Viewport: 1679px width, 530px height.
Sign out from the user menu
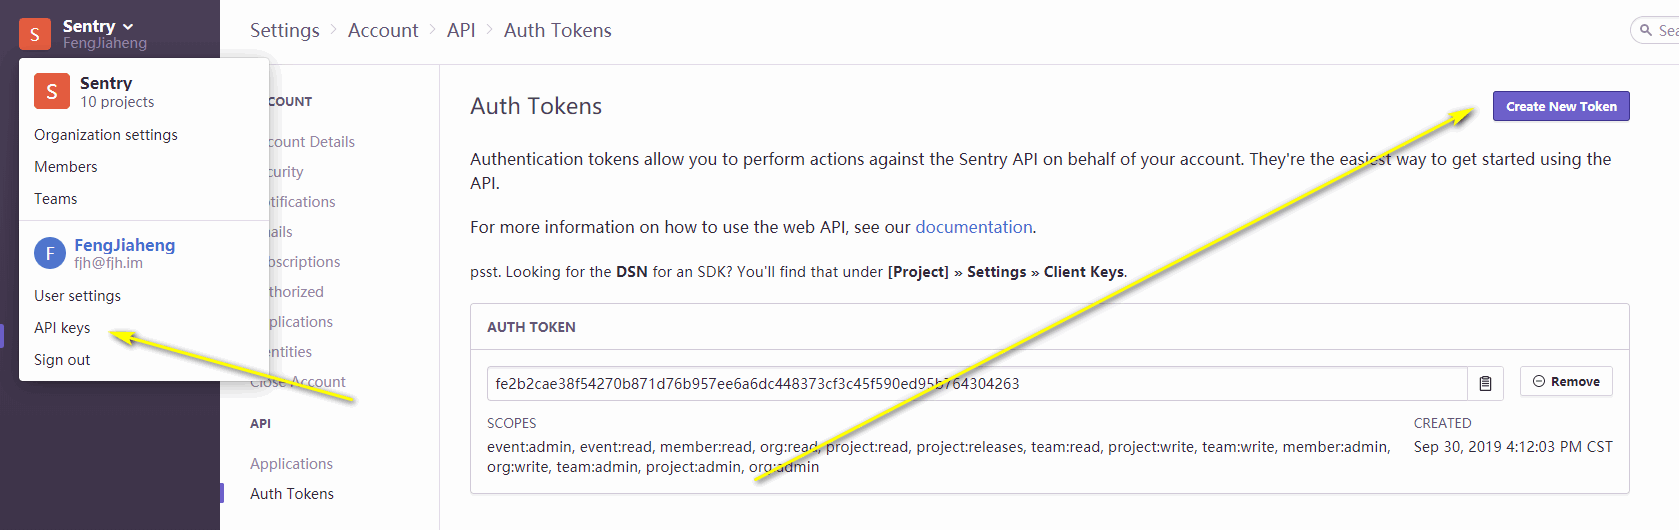click(x=62, y=360)
